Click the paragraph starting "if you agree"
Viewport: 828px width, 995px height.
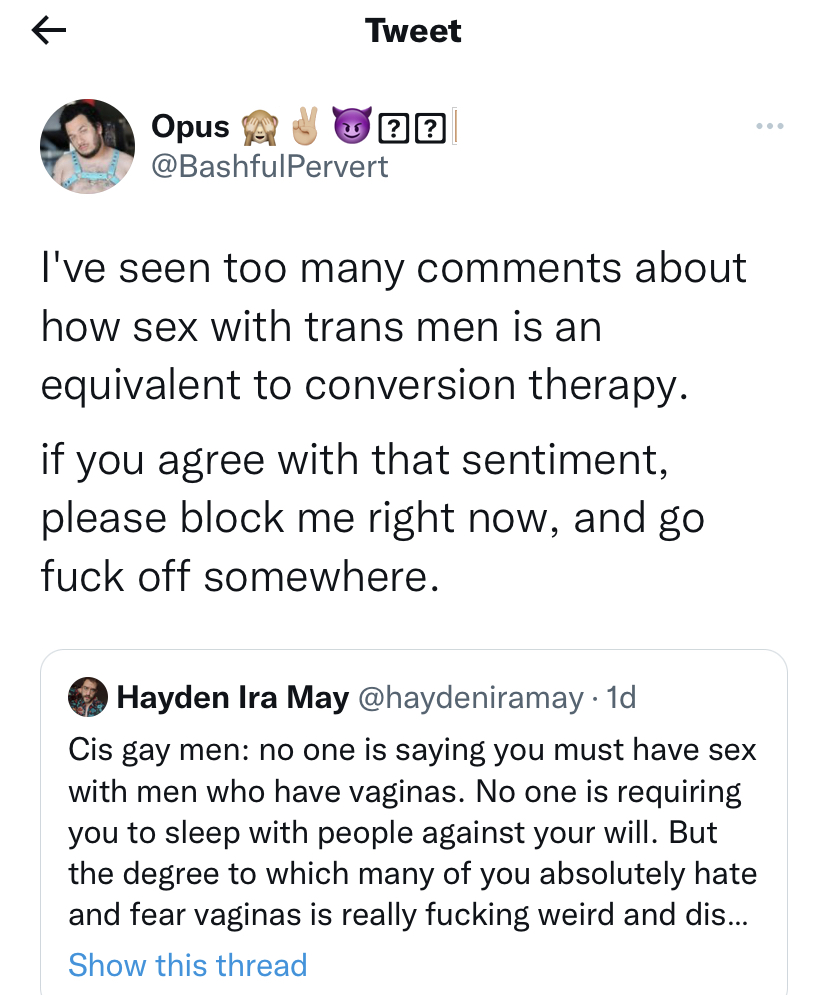click(x=372, y=518)
